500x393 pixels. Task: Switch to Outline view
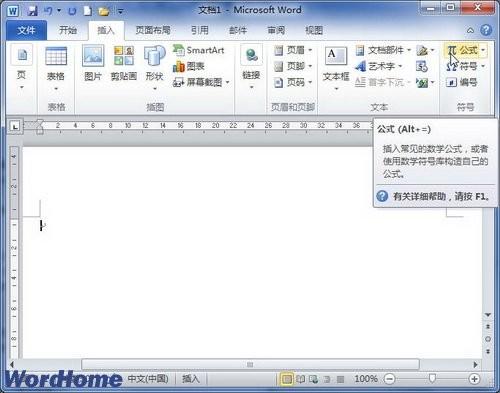click(327, 379)
